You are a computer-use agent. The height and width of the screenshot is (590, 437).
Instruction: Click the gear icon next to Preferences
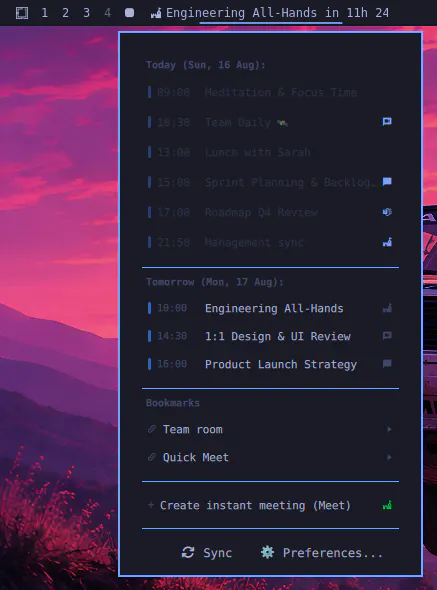point(267,552)
